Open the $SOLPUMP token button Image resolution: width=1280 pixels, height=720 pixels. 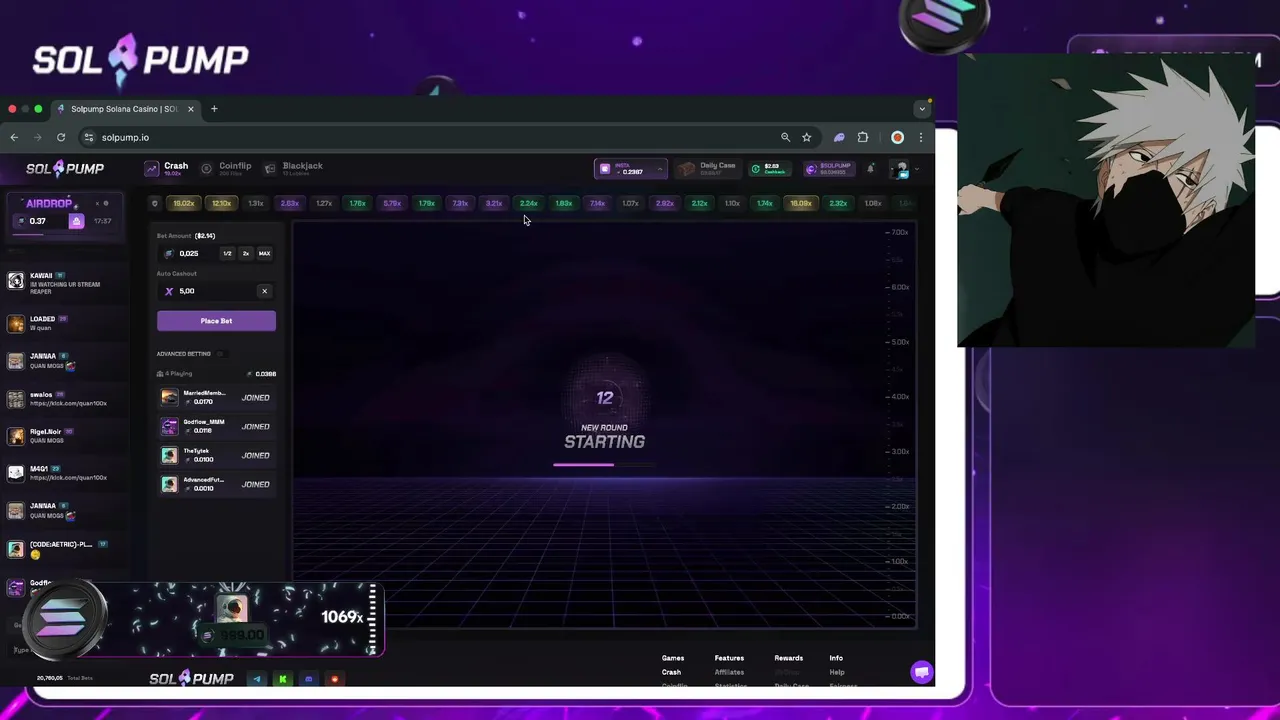pyautogui.click(x=829, y=169)
